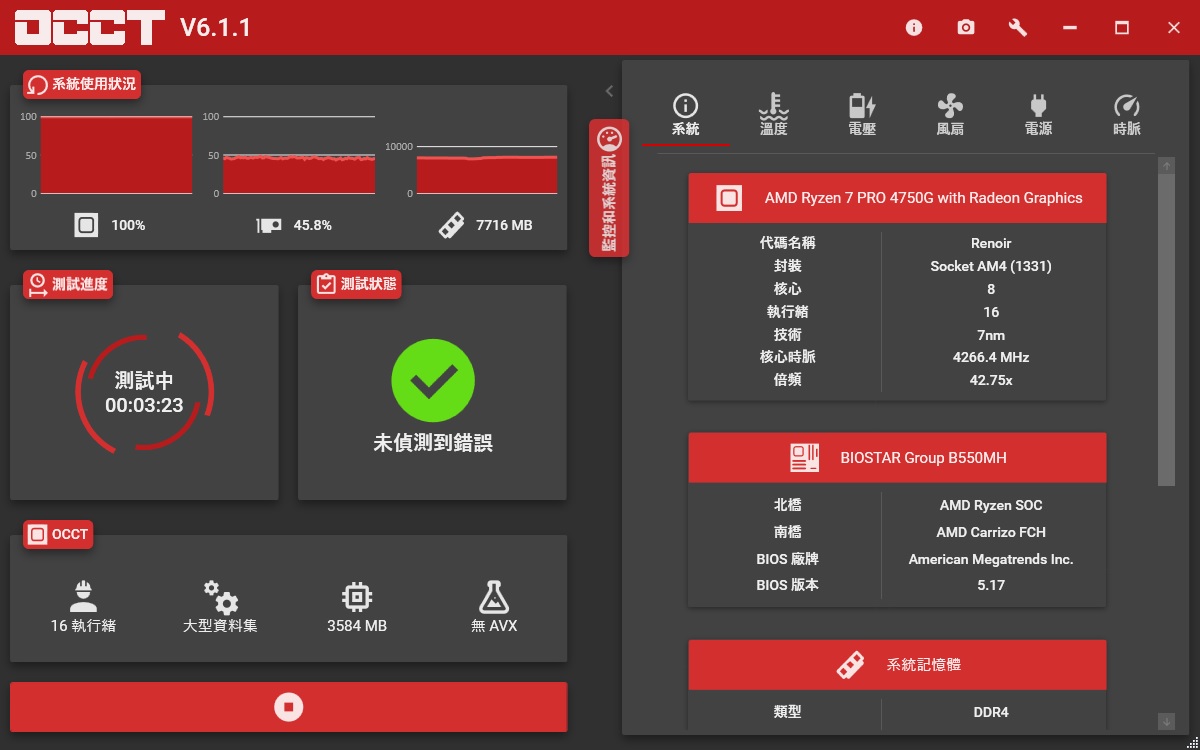Toggle the 監控和系統資訊 side tab
Screen dimensions: 1200x750
(609, 188)
